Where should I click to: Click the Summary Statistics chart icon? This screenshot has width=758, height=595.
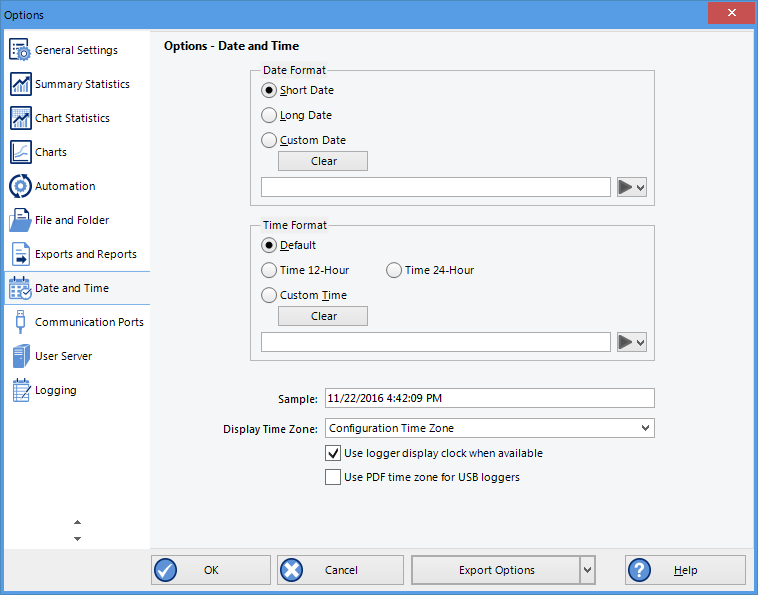pos(20,85)
